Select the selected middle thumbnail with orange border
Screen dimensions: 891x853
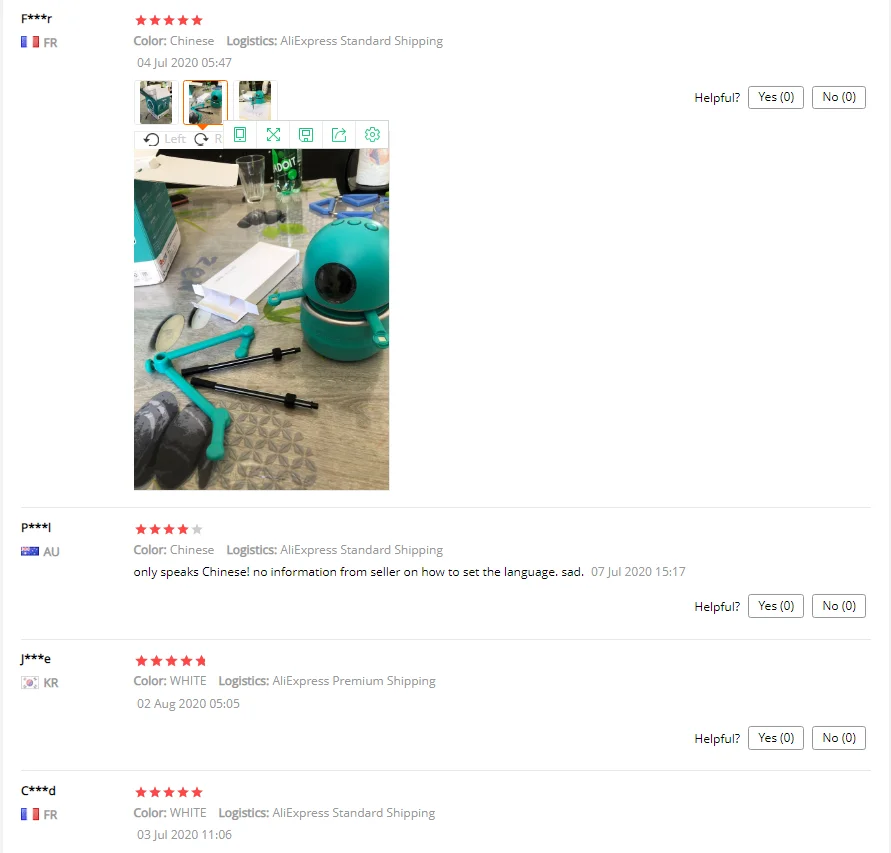pyautogui.click(x=205, y=102)
